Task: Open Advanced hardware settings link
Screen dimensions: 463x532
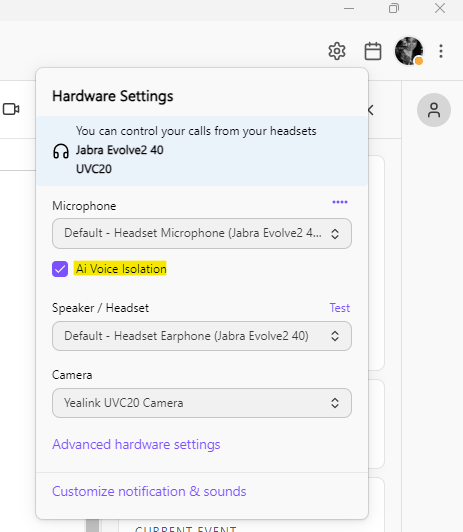Action: pyautogui.click(x=136, y=444)
